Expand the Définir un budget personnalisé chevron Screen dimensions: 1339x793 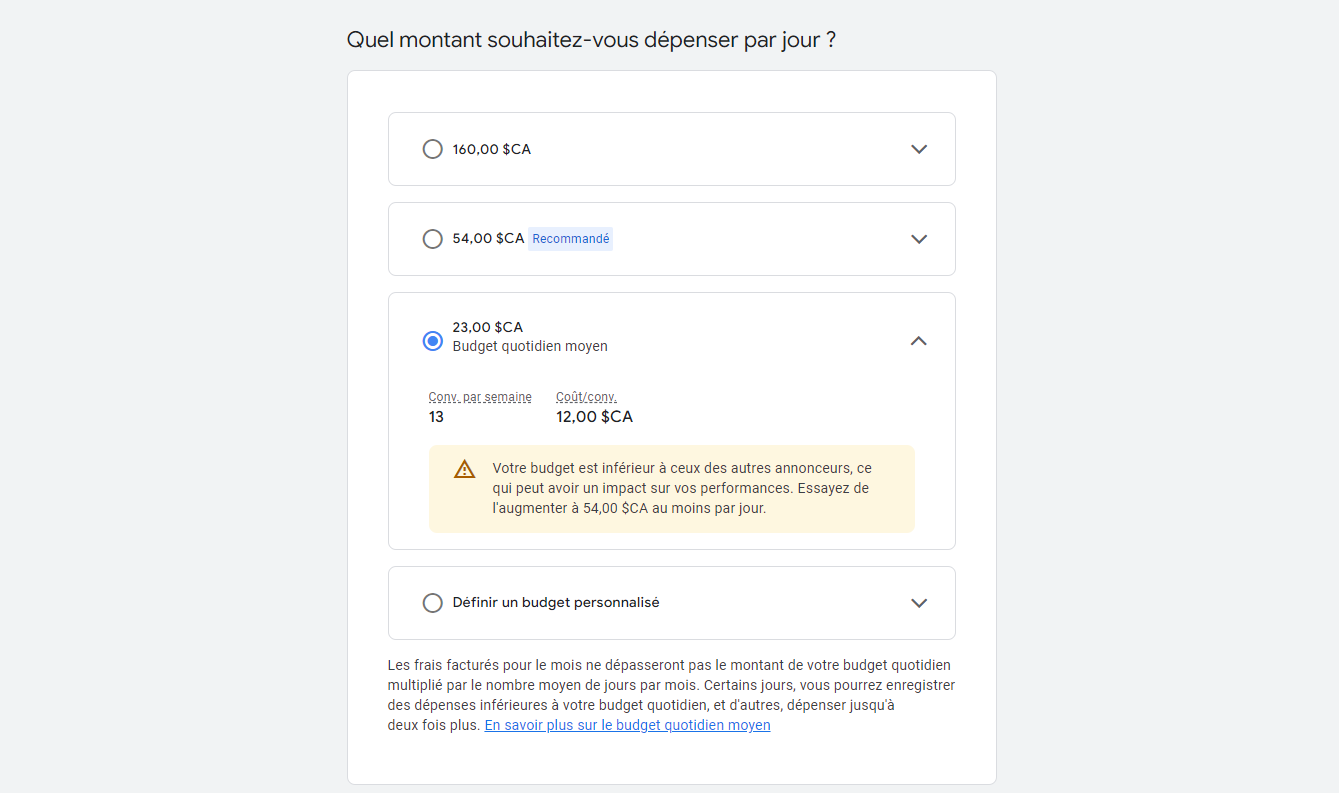[919, 603]
